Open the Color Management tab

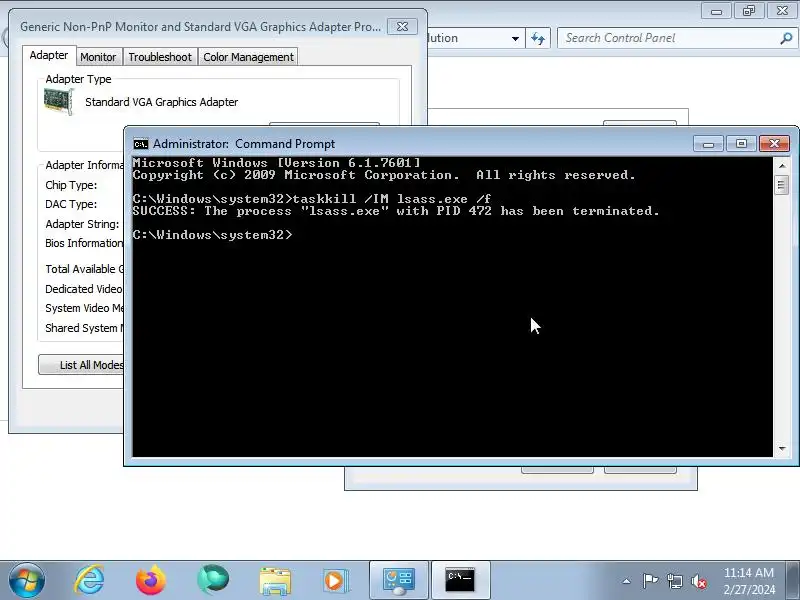coord(248,57)
